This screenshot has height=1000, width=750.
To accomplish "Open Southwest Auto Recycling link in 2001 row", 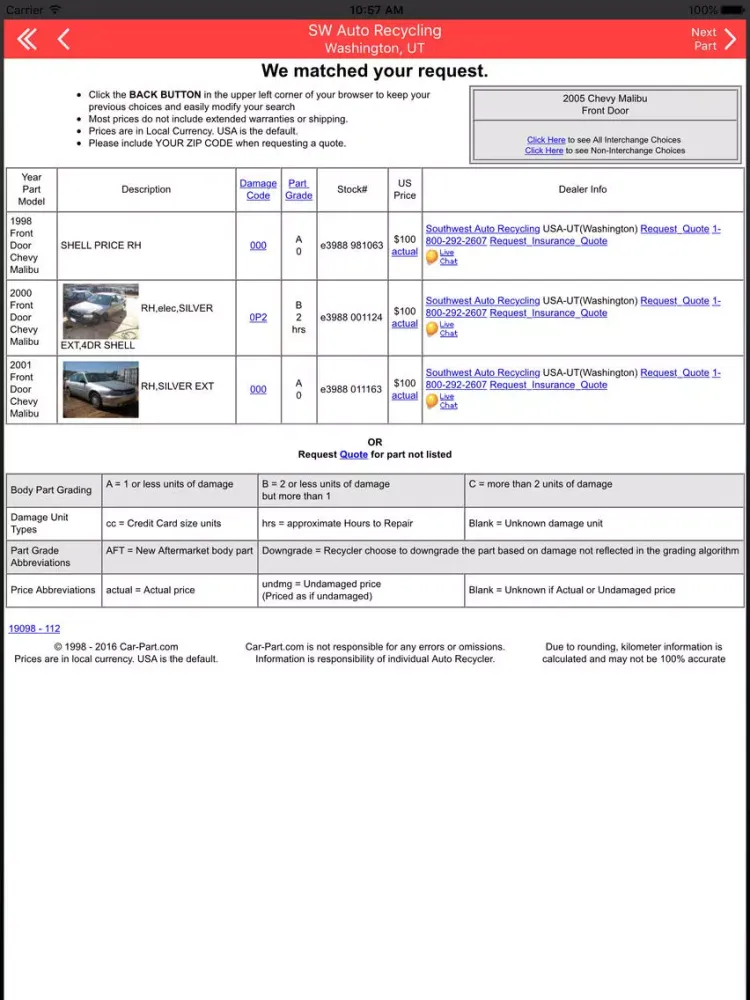I will pos(483,372).
